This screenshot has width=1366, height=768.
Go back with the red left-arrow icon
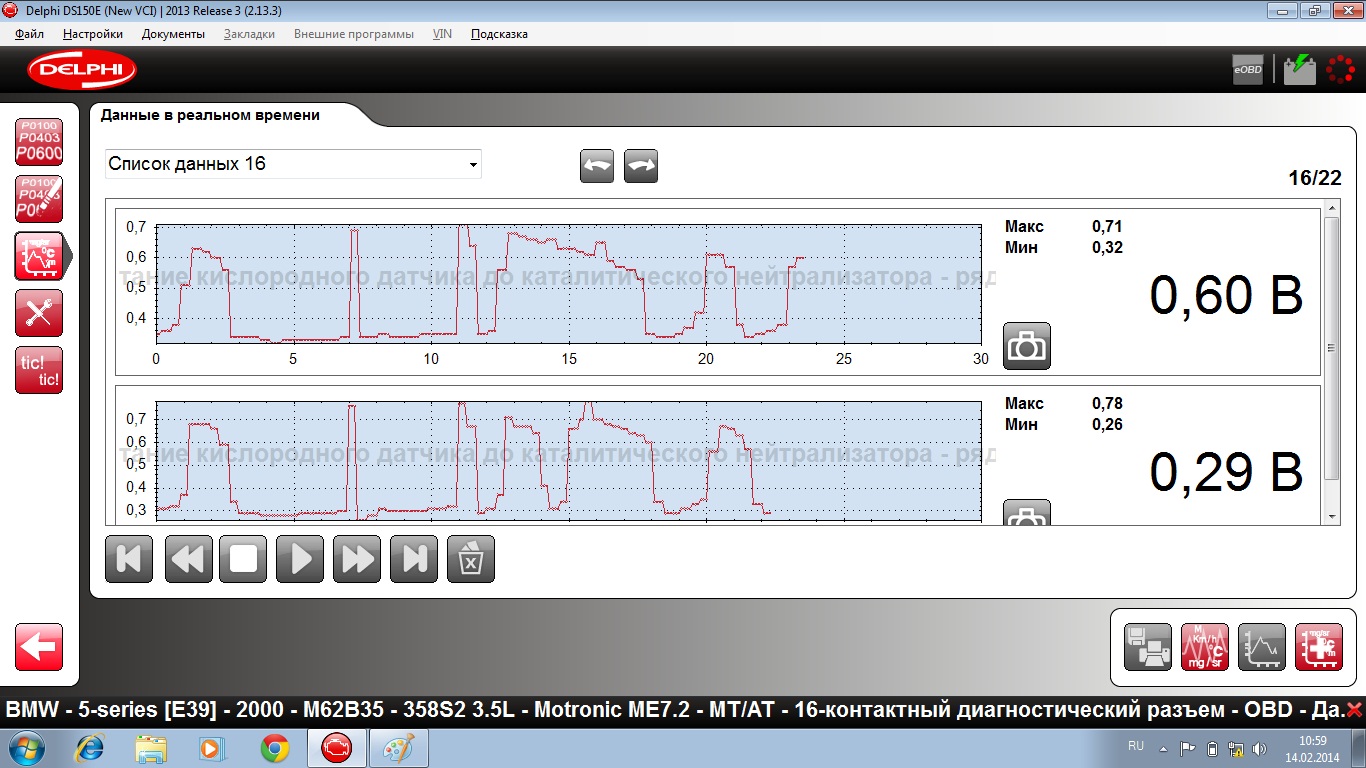pyautogui.click(x=39, y=647)
